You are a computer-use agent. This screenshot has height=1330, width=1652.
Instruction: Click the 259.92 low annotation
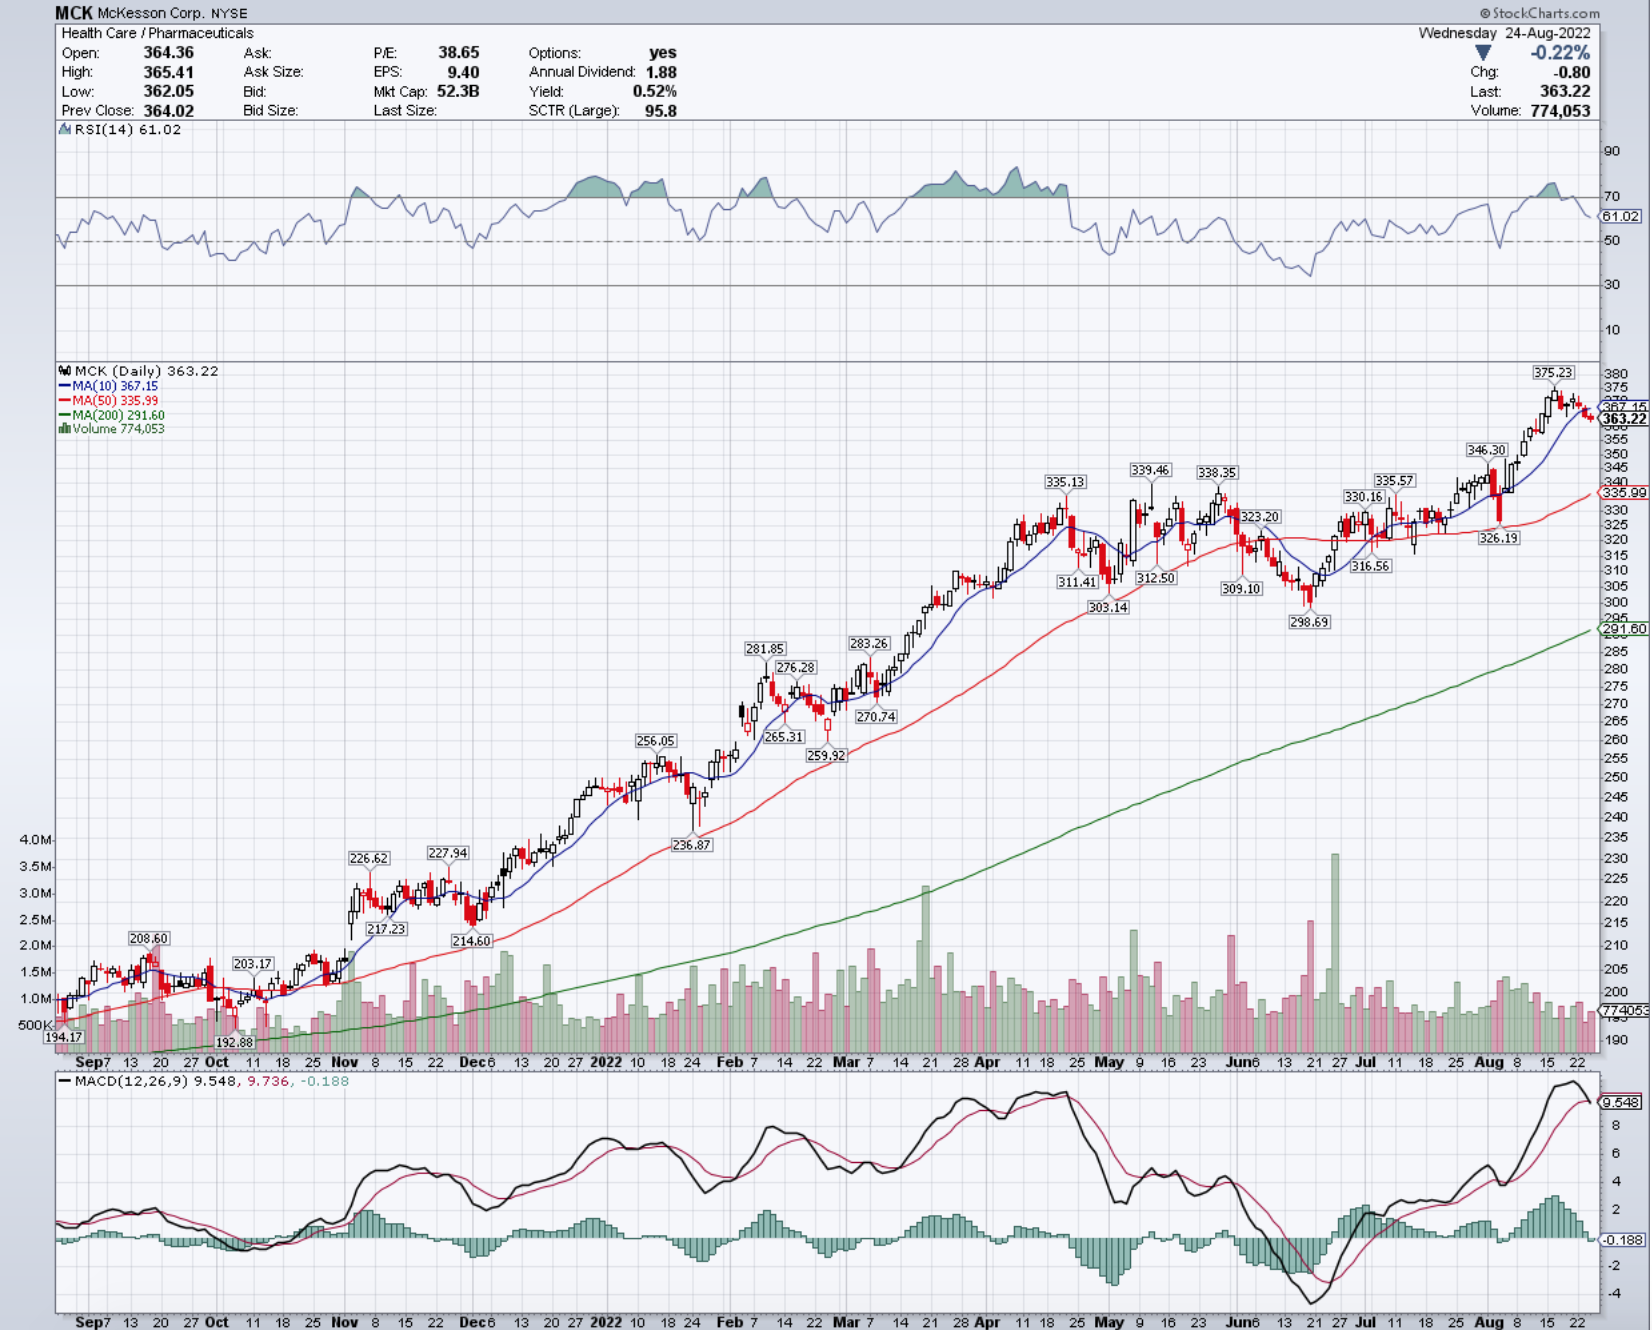826,756
